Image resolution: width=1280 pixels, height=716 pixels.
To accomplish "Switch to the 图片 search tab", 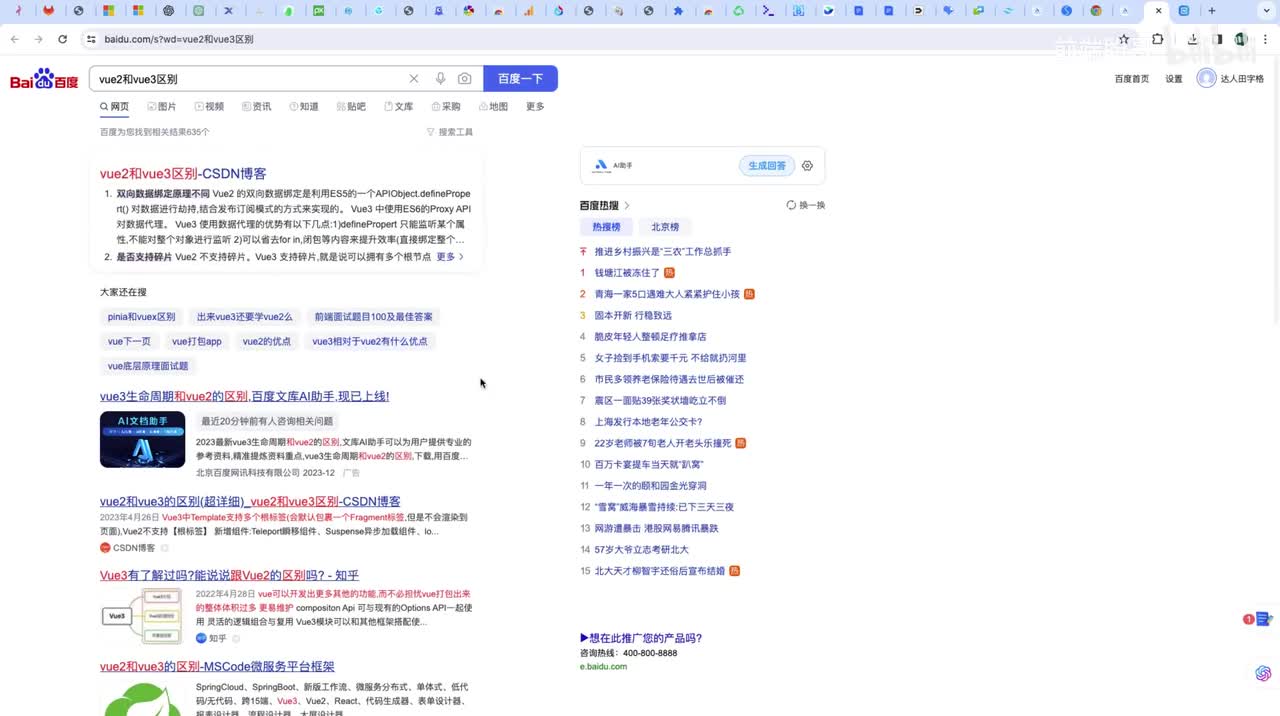I will [x=162, y=107].
